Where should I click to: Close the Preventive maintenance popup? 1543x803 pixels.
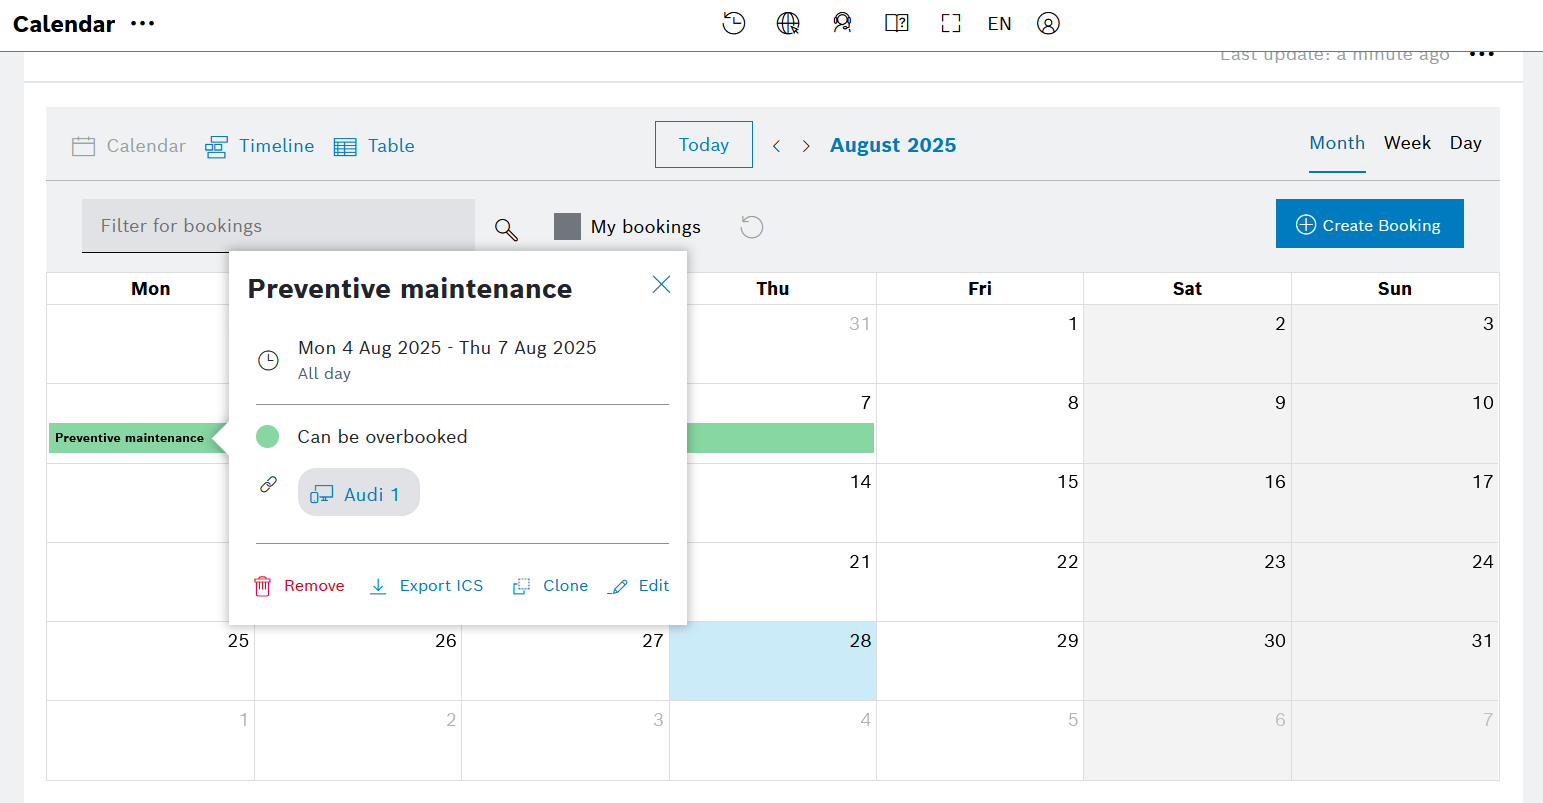tap(661, 285)
